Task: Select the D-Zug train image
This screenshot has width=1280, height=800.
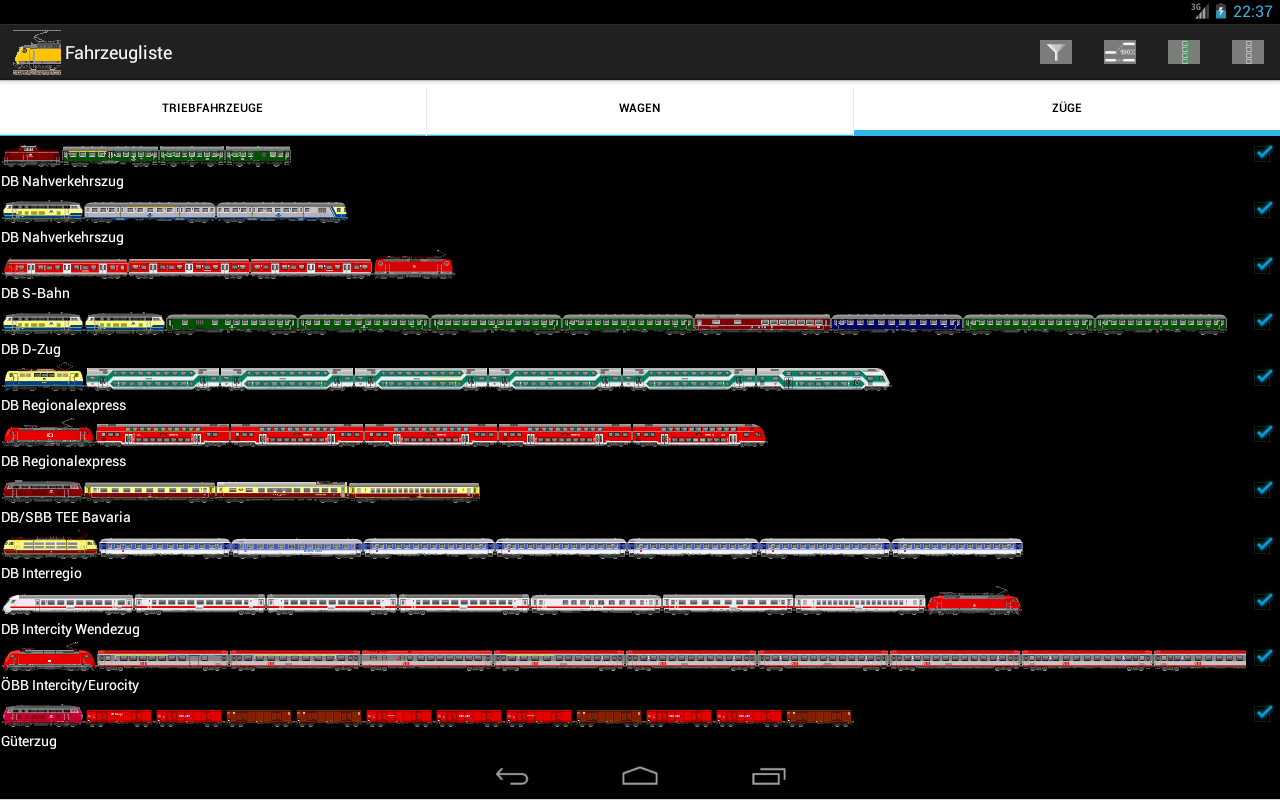Action: coord(615,322)
